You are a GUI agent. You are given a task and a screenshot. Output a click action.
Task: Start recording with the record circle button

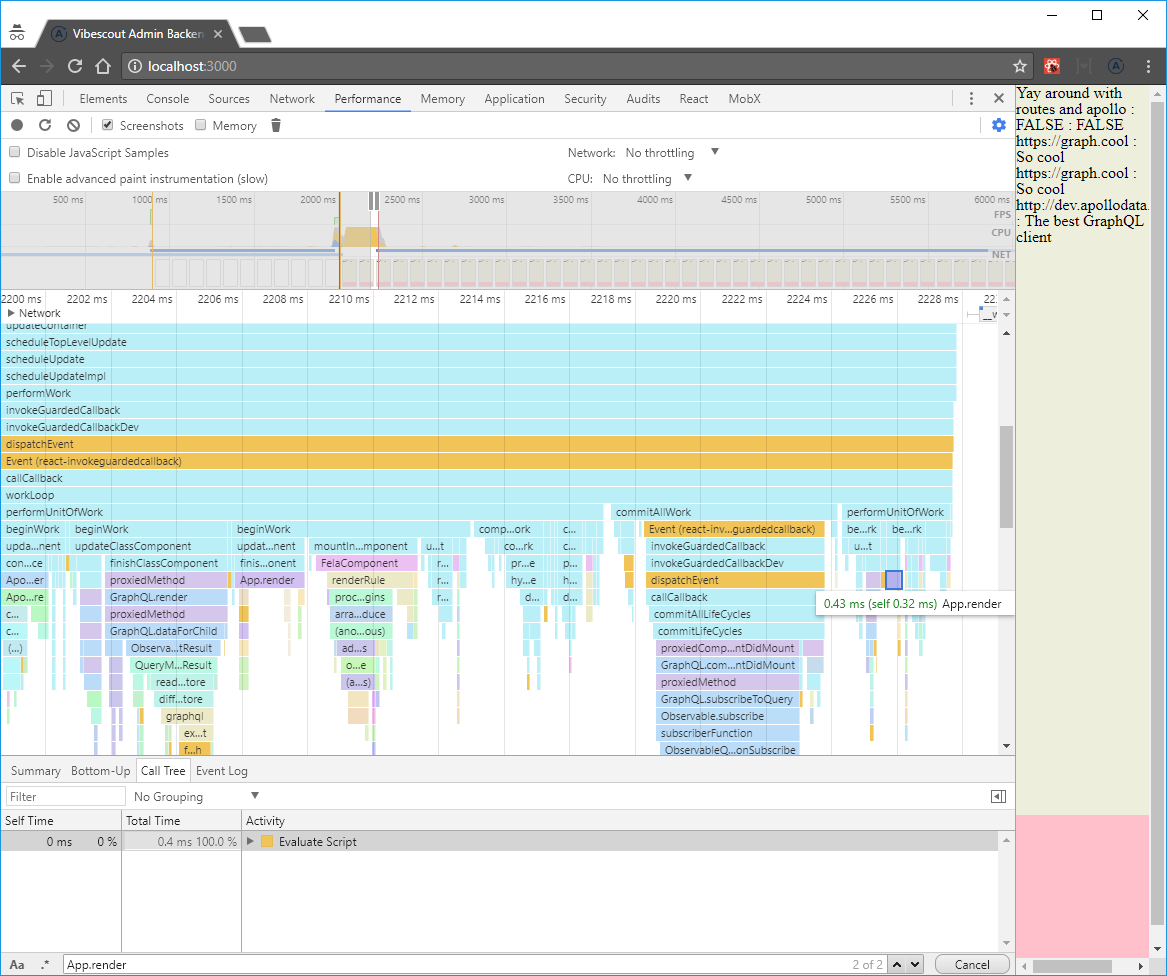(x=17, y=125)
